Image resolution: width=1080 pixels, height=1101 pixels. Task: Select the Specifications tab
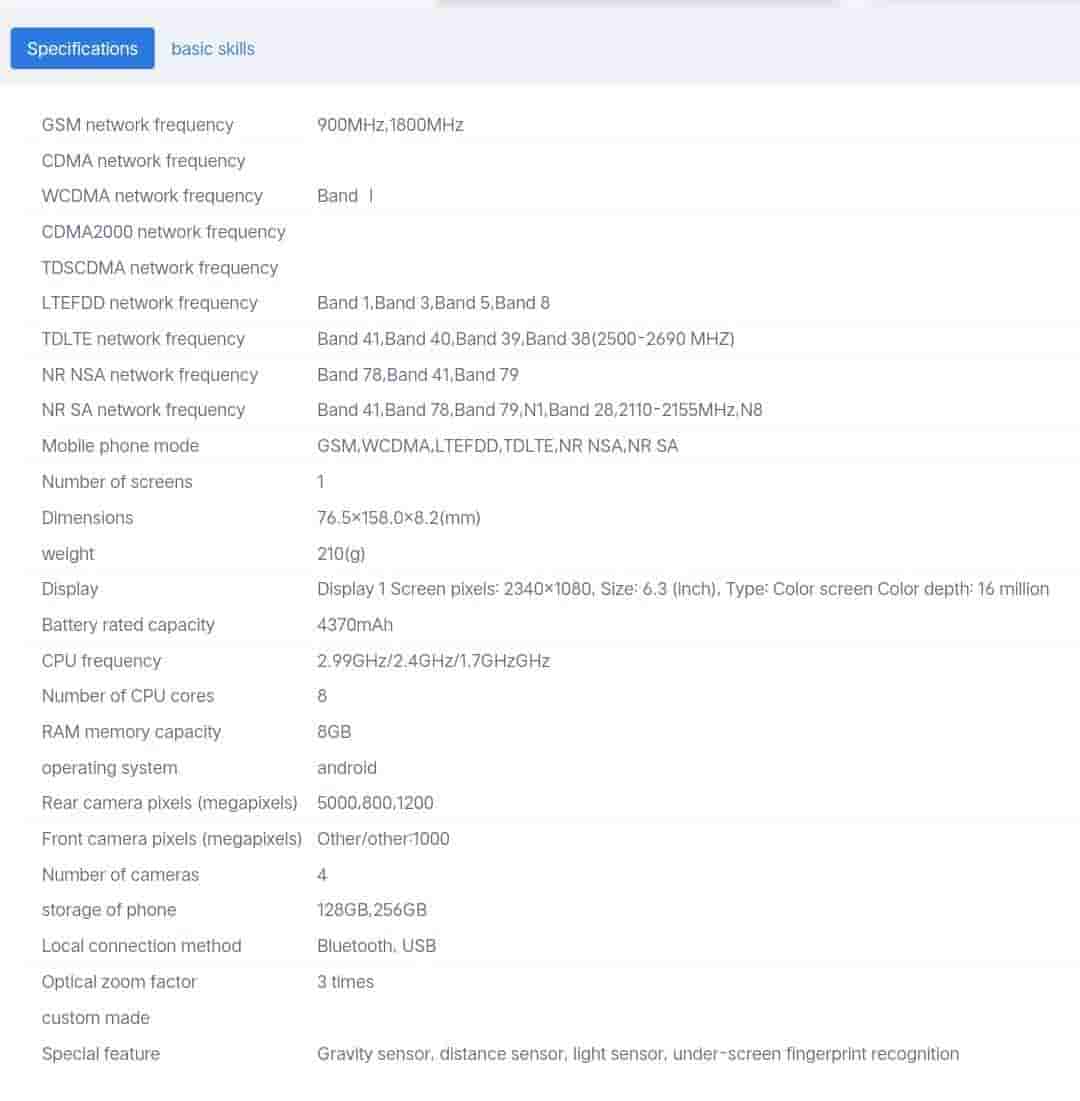click(82, 48)
